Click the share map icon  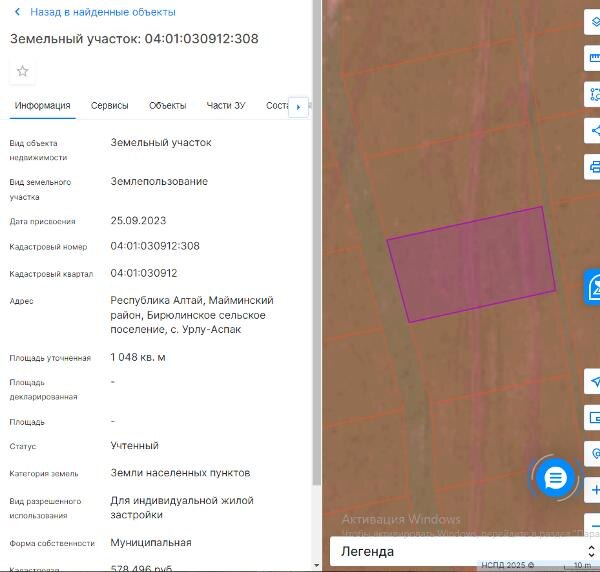pos(593,130)
